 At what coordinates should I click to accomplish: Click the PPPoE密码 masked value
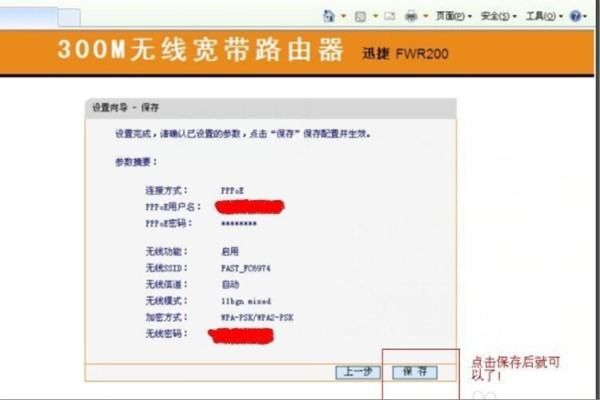click(x=239, y=224)
